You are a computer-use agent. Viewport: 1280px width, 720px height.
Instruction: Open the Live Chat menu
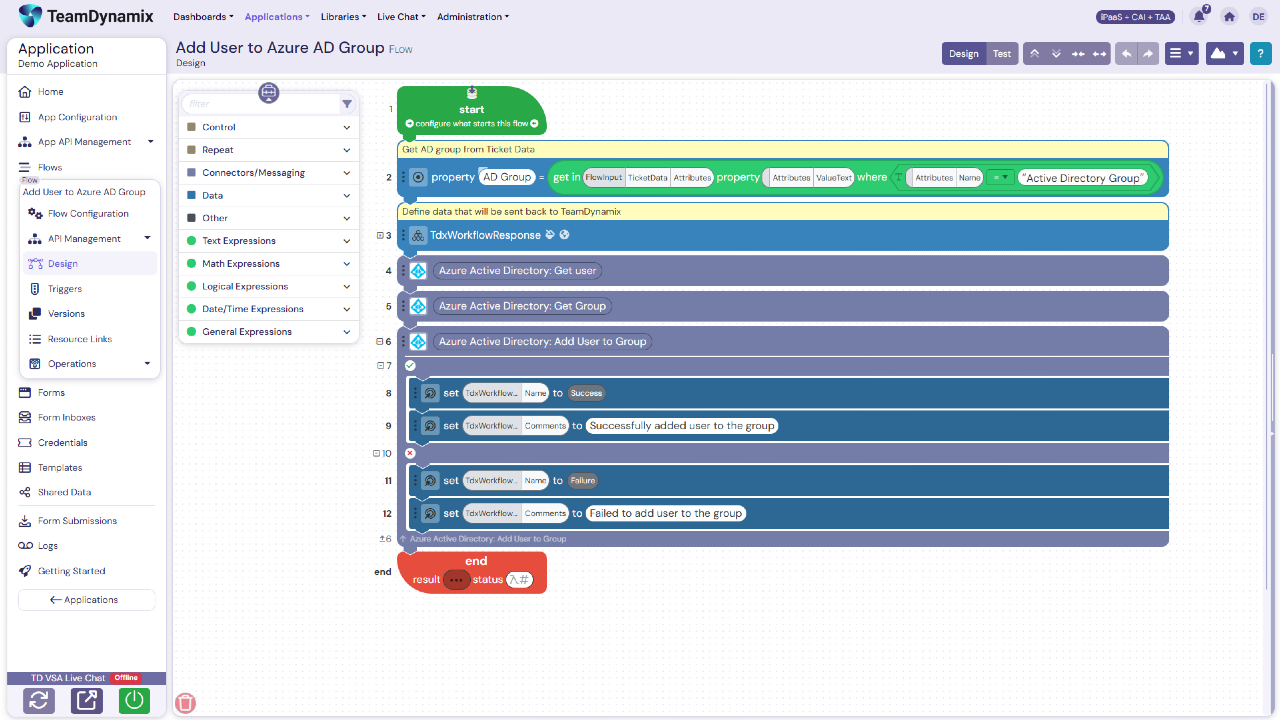point(401,17)
